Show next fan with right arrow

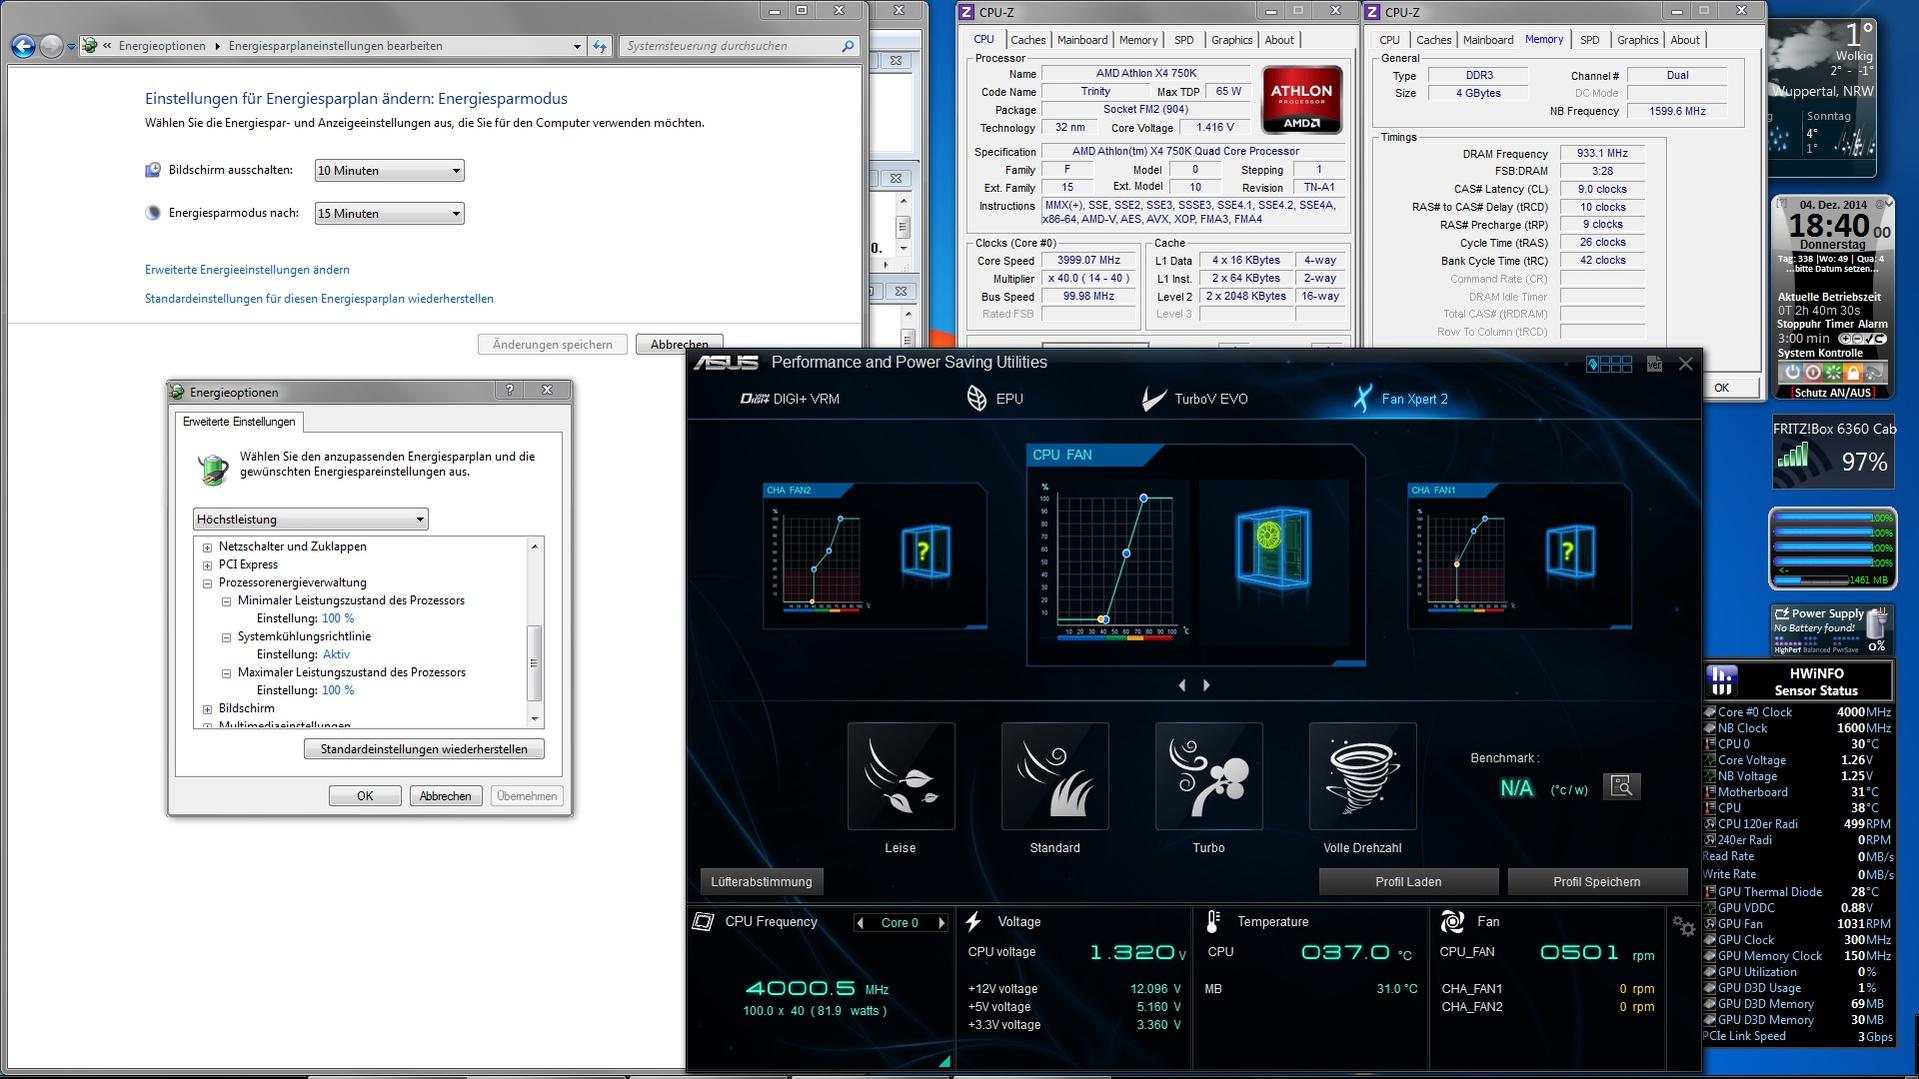point(1206,685)
